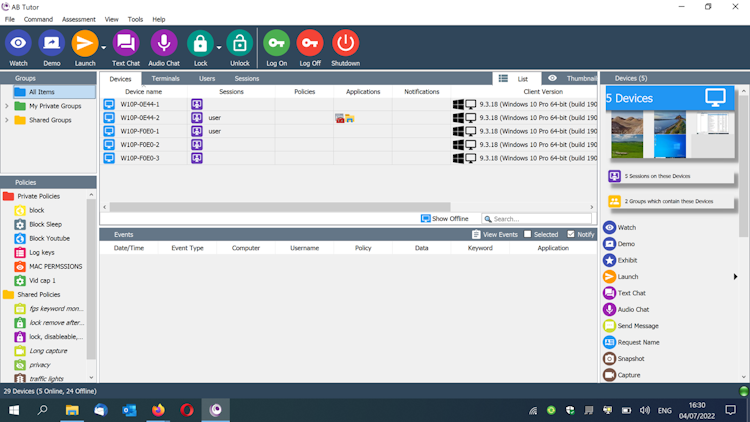Click Demo in the right panel
The width and height of the screenshot is (750, 422).
[619, 244]
